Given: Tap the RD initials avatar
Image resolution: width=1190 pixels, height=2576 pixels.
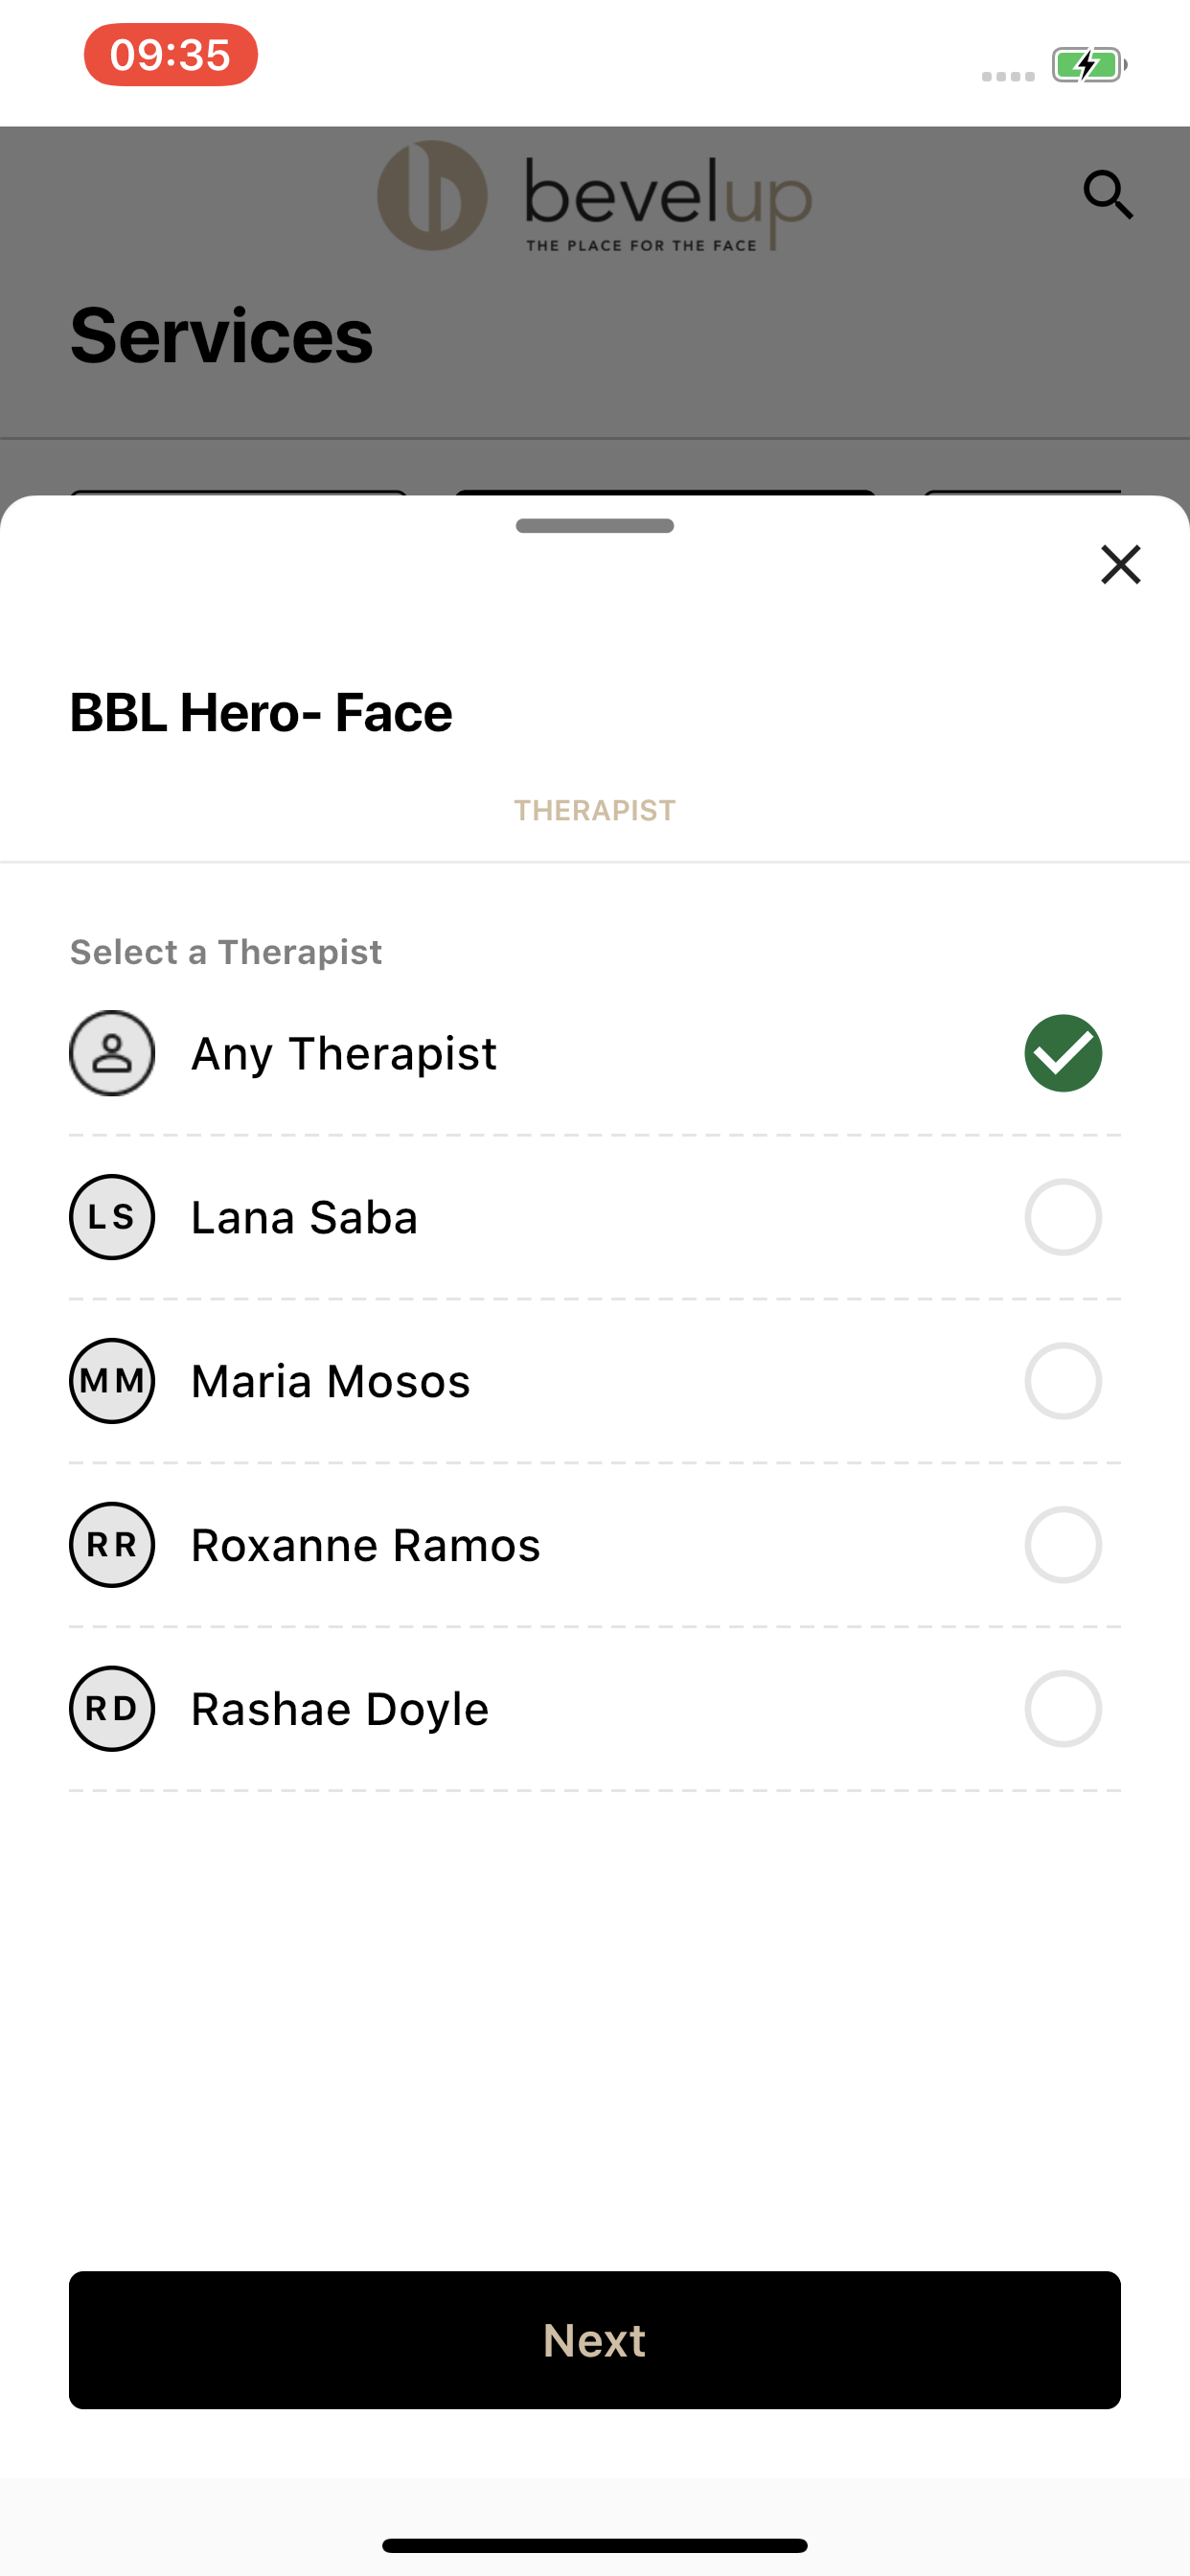Looking at the screenshot, I should tap(112, 1709).
